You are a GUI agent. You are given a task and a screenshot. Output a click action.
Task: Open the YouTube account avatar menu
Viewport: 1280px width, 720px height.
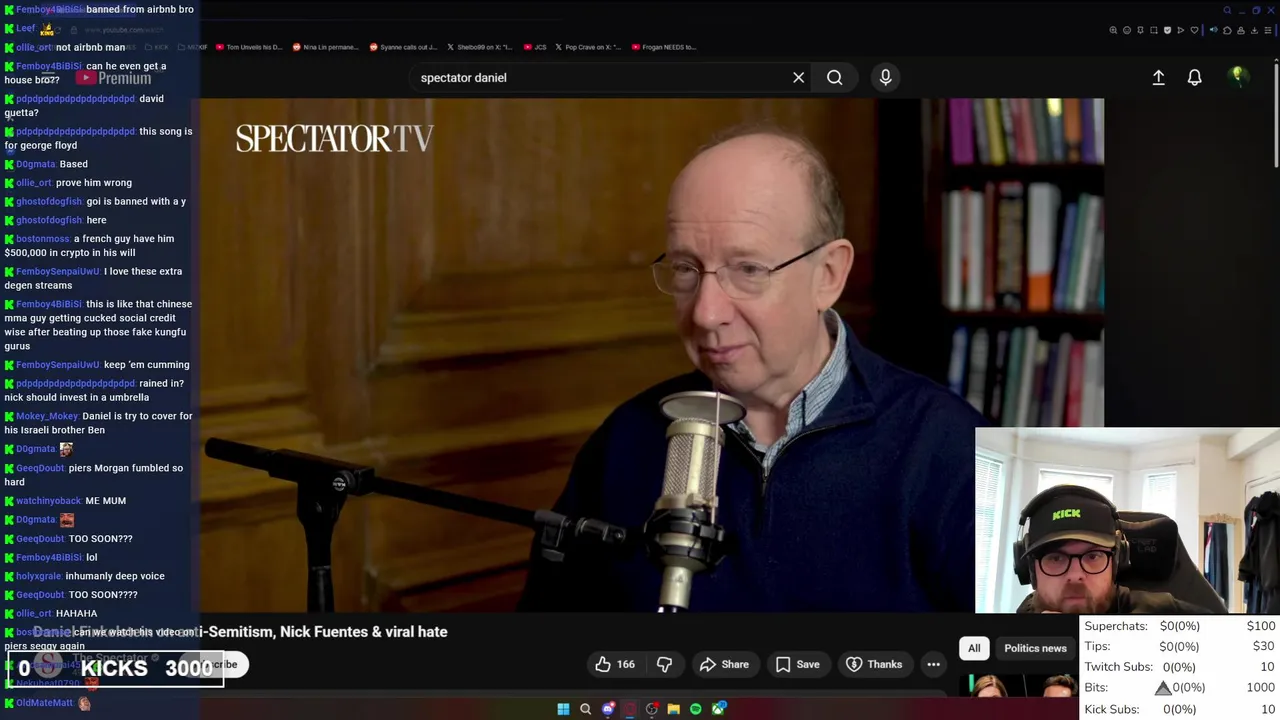(1238, 76)
